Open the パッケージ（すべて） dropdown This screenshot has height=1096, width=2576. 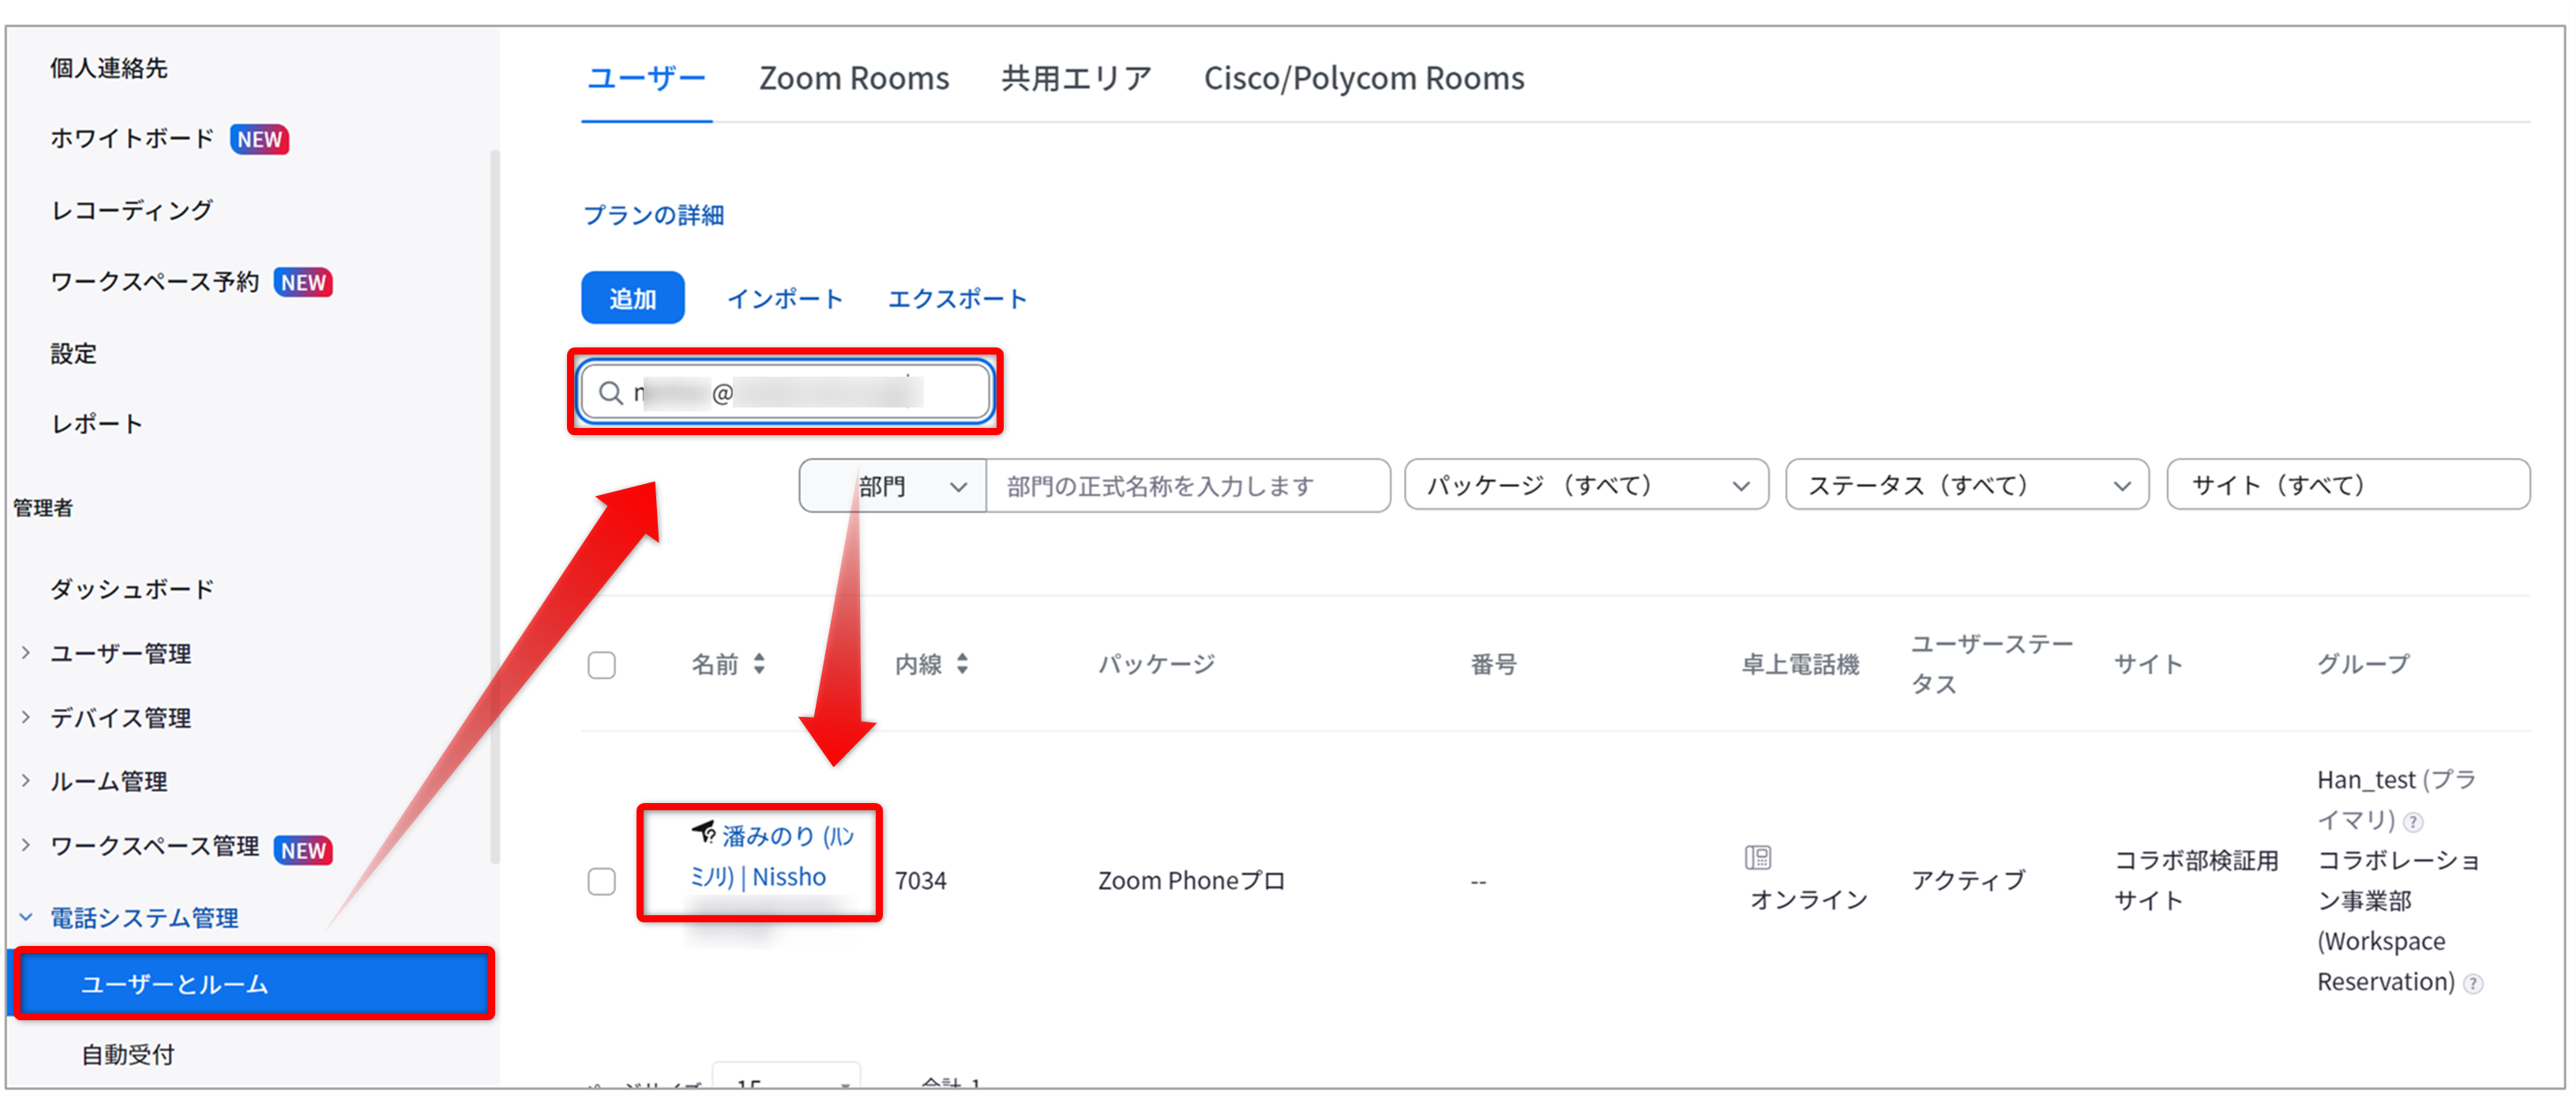[1586, 485]
